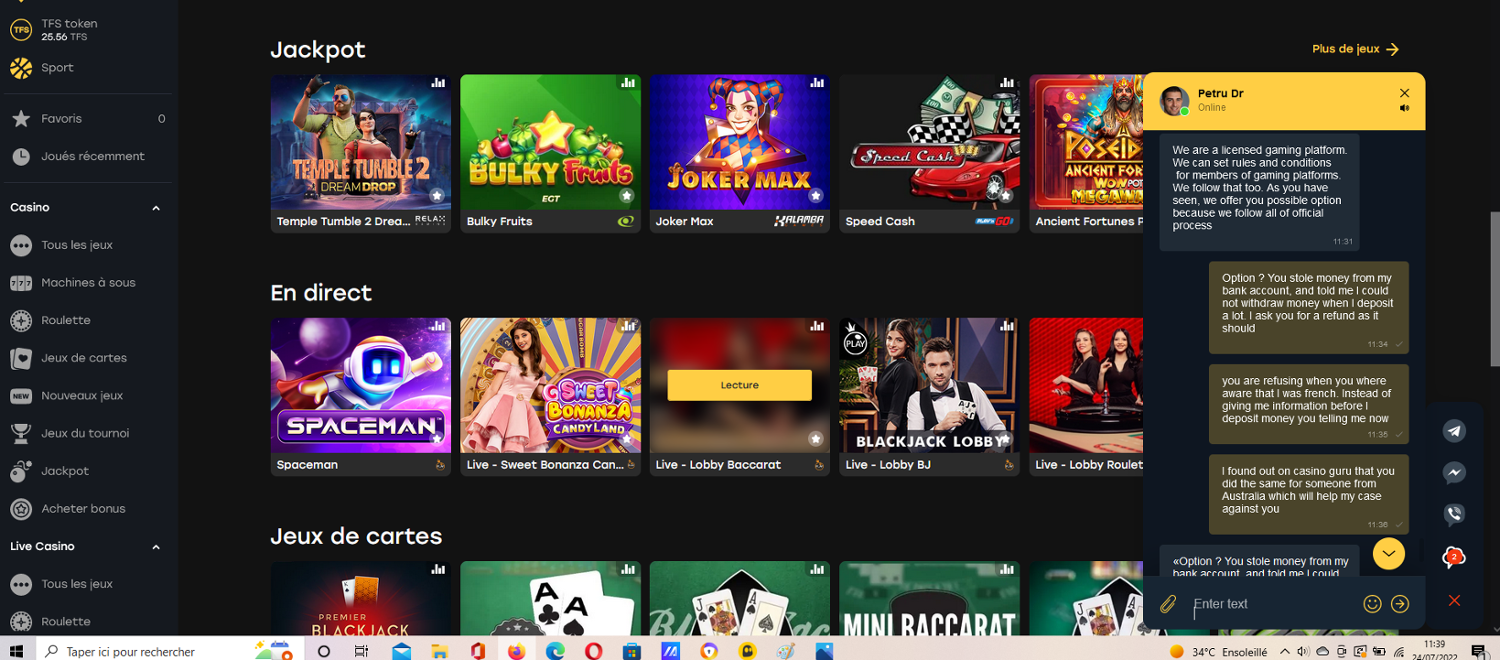Follow the Plus de jeux link

coord(1355,49)
